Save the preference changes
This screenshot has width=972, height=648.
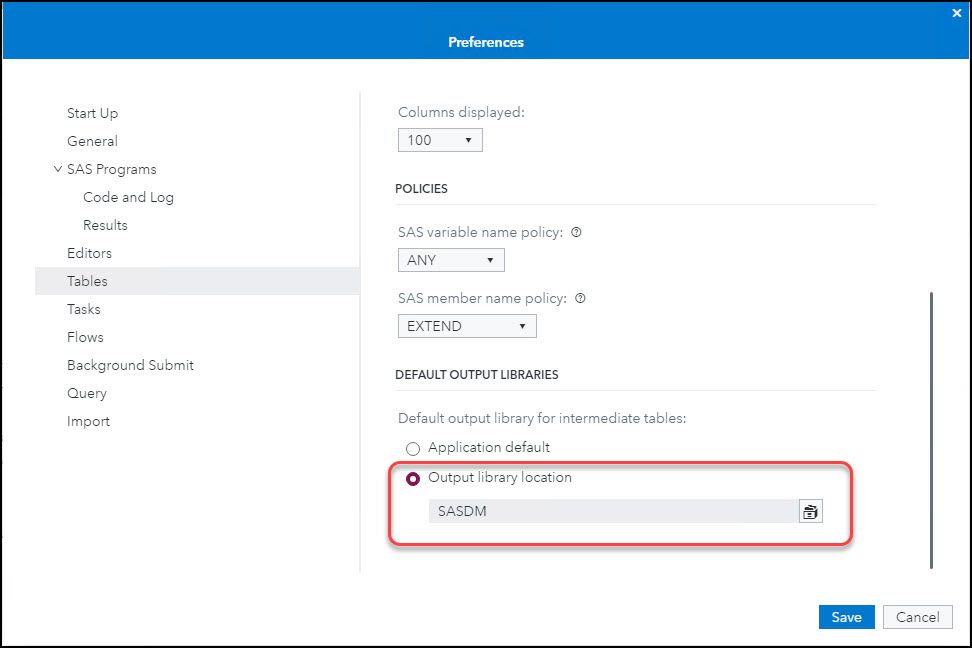point(846,617)
